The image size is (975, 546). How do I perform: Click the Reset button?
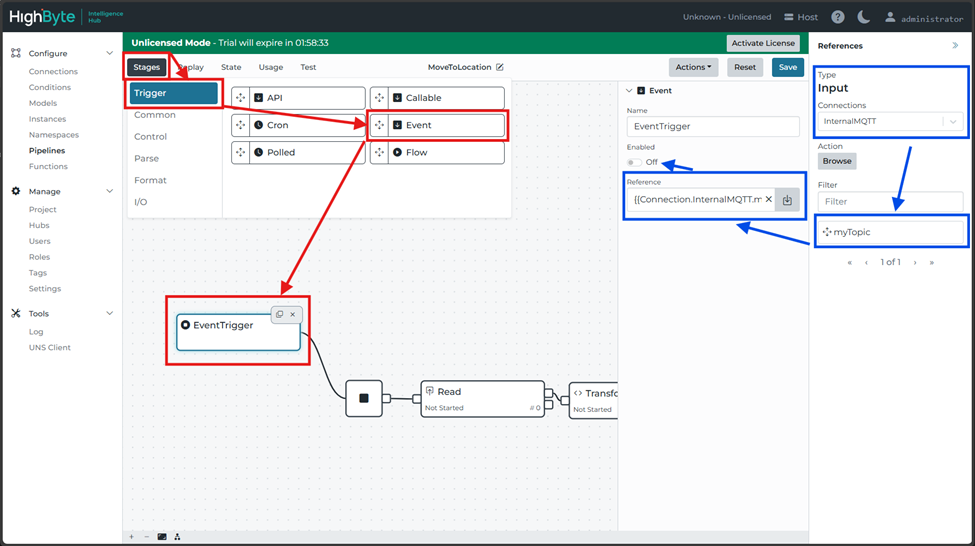745,67
